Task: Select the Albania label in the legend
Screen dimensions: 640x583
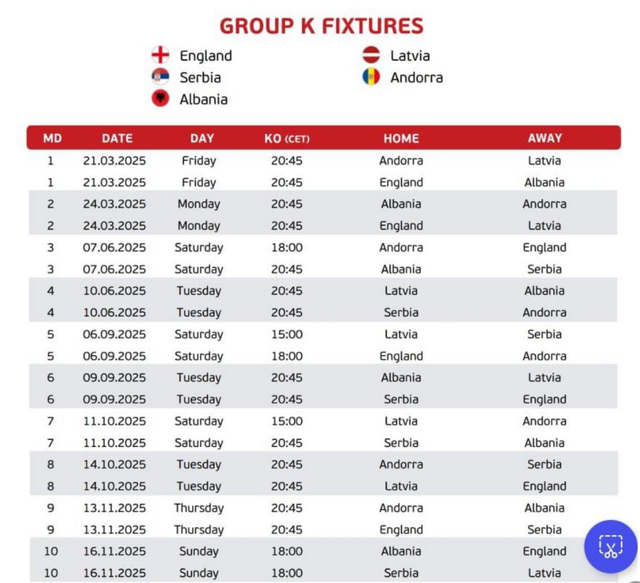Action: tap(203, 99)
